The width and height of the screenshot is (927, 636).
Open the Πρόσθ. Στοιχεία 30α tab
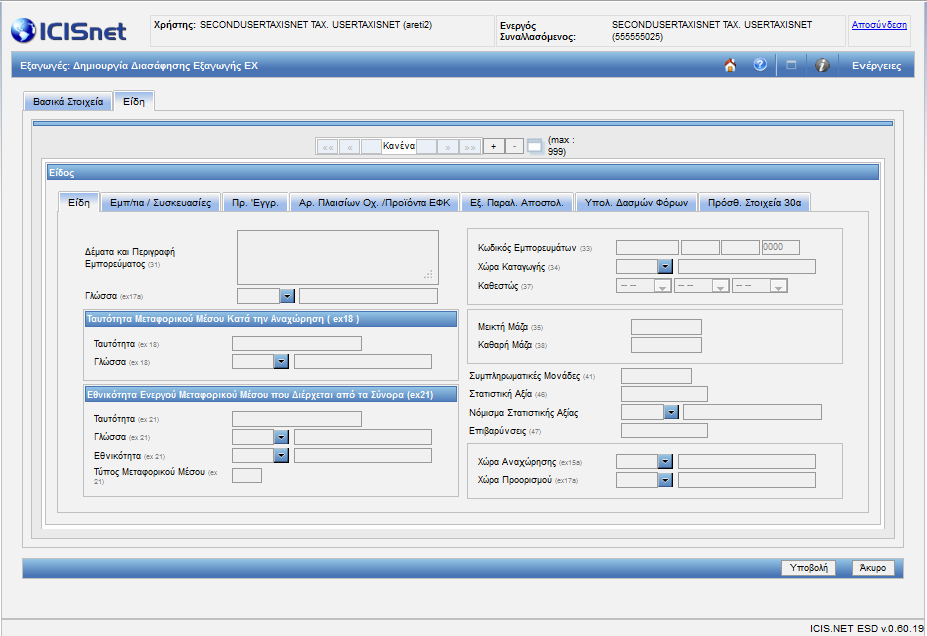point(754,203)
